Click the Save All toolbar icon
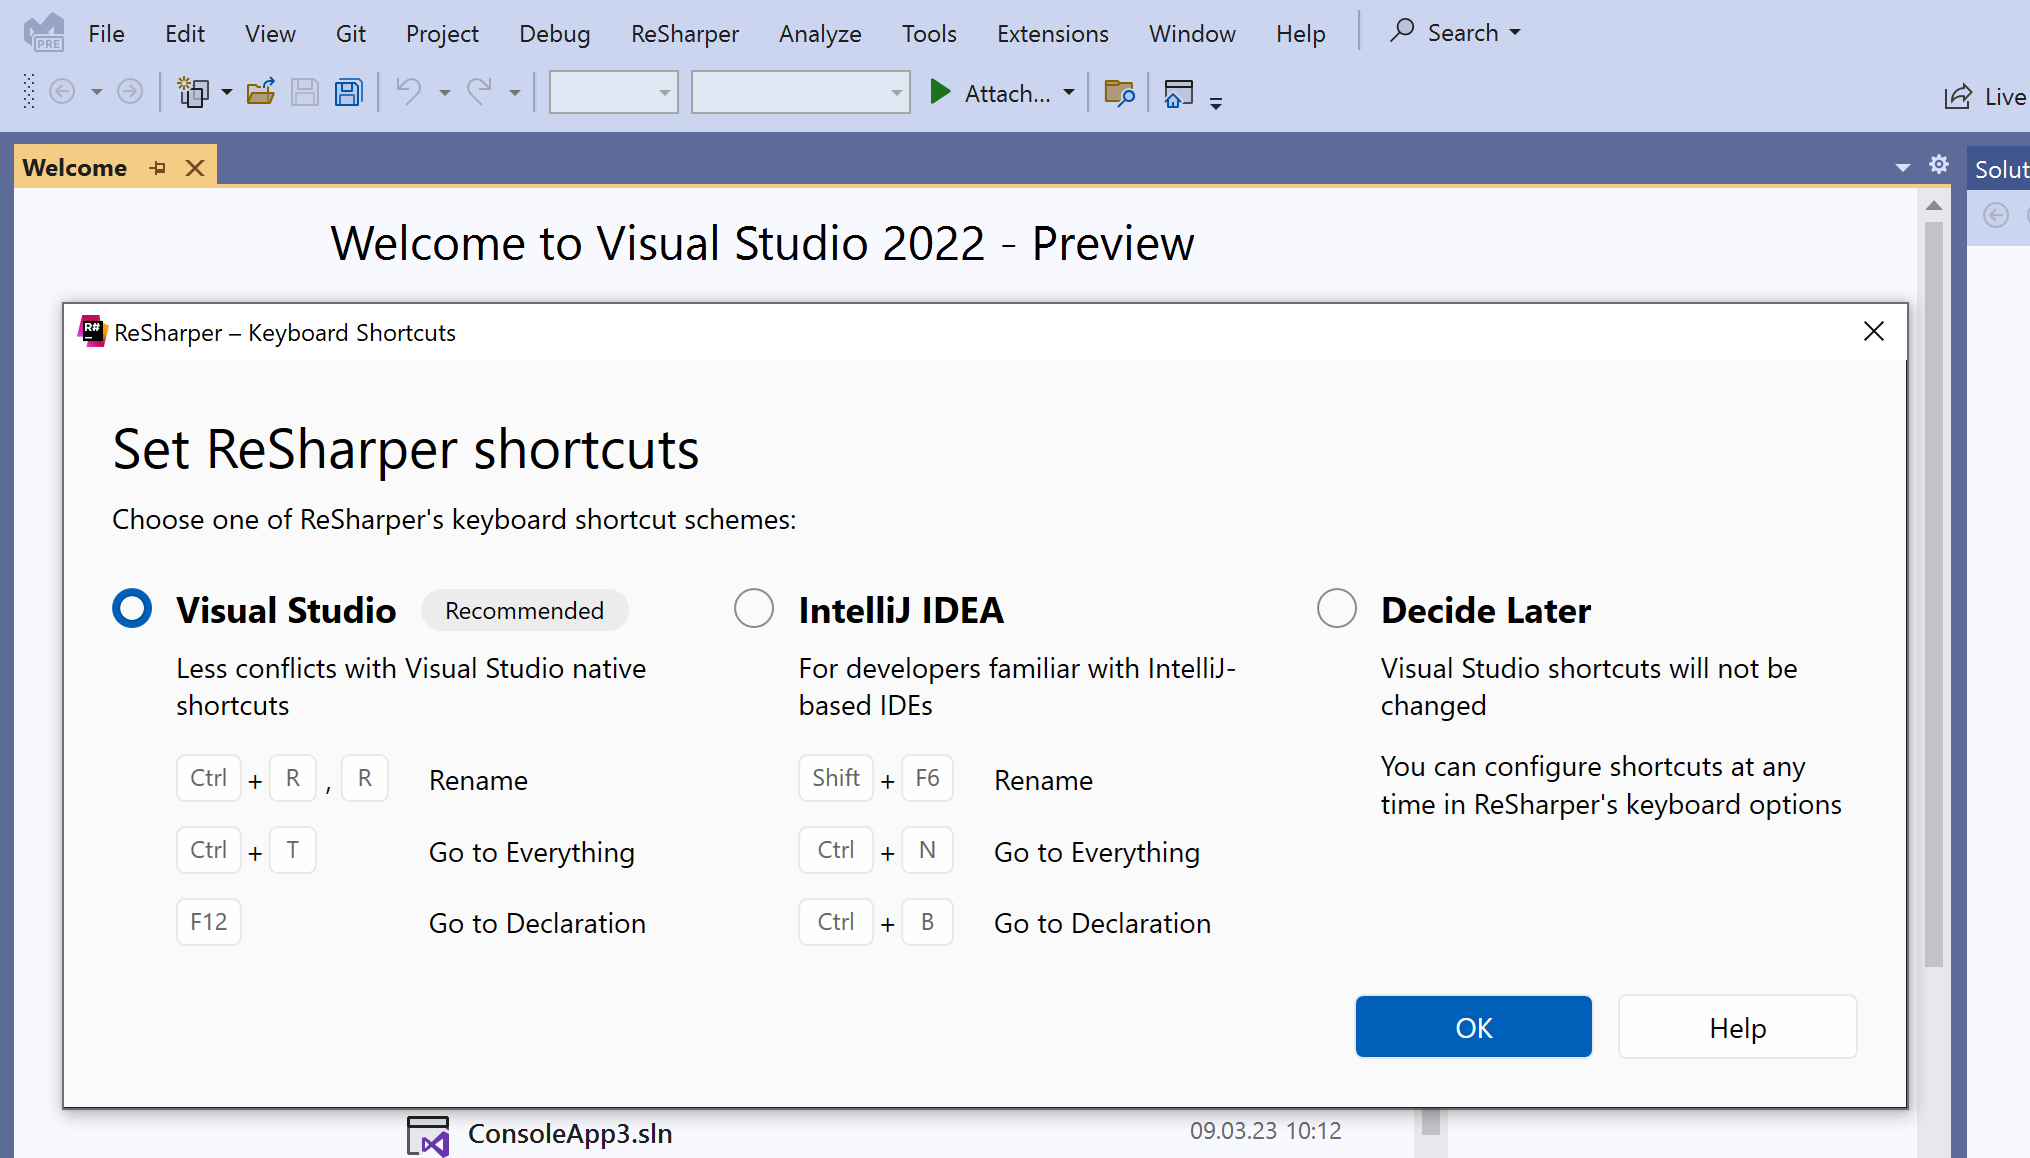 [348, 93]
